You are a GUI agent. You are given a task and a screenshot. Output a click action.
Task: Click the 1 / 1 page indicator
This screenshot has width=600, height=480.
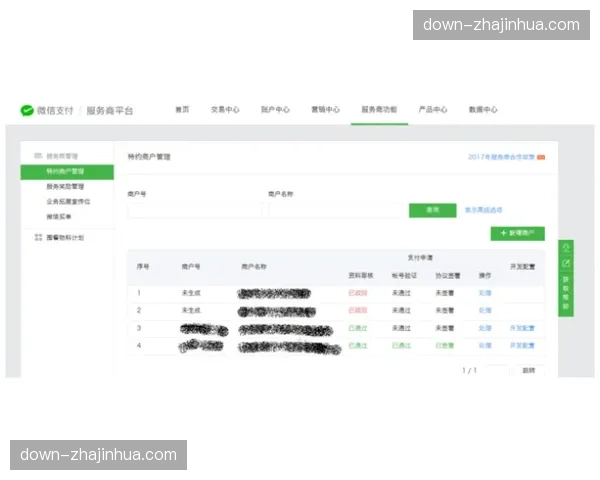469,370
